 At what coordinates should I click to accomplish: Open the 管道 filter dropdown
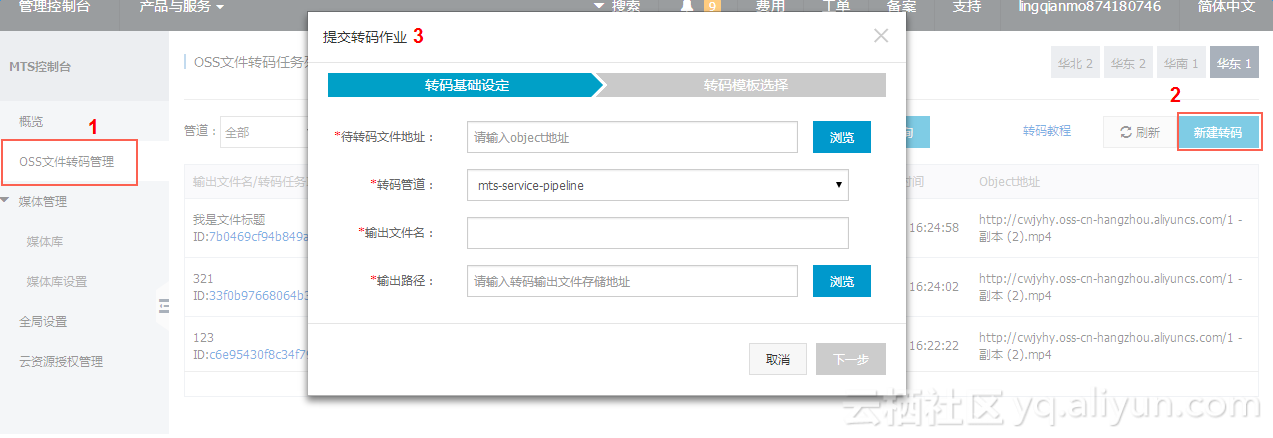point(264,131)
